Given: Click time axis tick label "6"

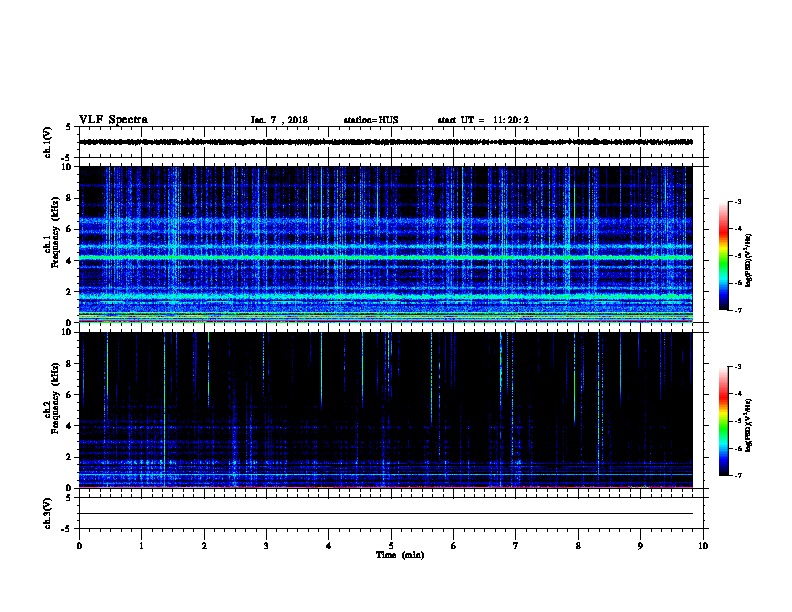Looking at the screenshot, I should [x=454, y=545].
